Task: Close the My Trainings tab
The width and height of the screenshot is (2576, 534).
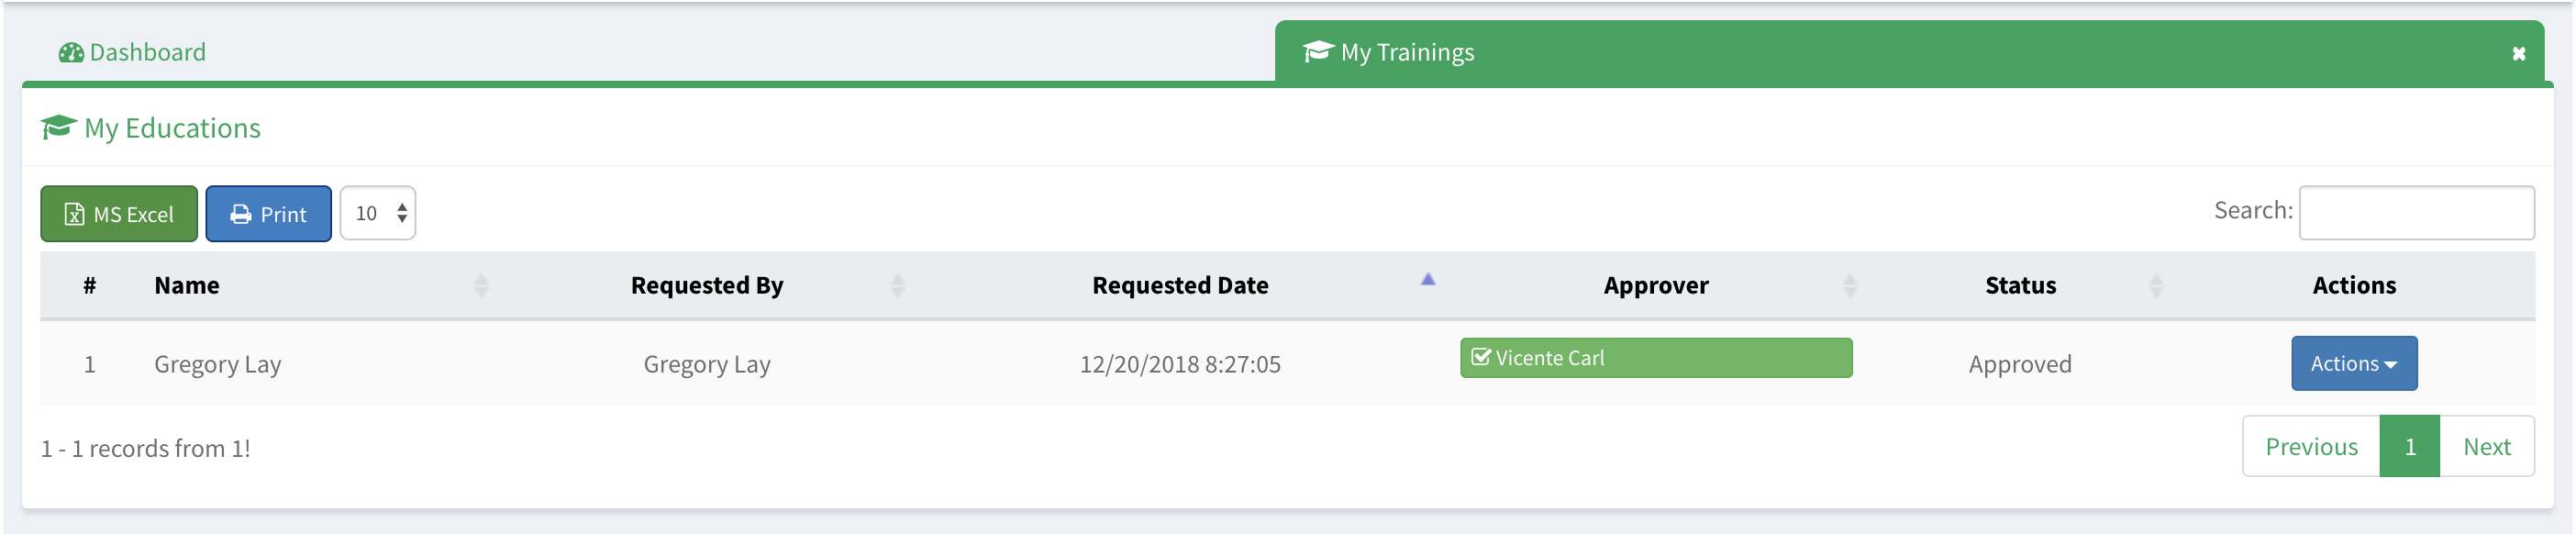Action: [x=2518, y=54]
